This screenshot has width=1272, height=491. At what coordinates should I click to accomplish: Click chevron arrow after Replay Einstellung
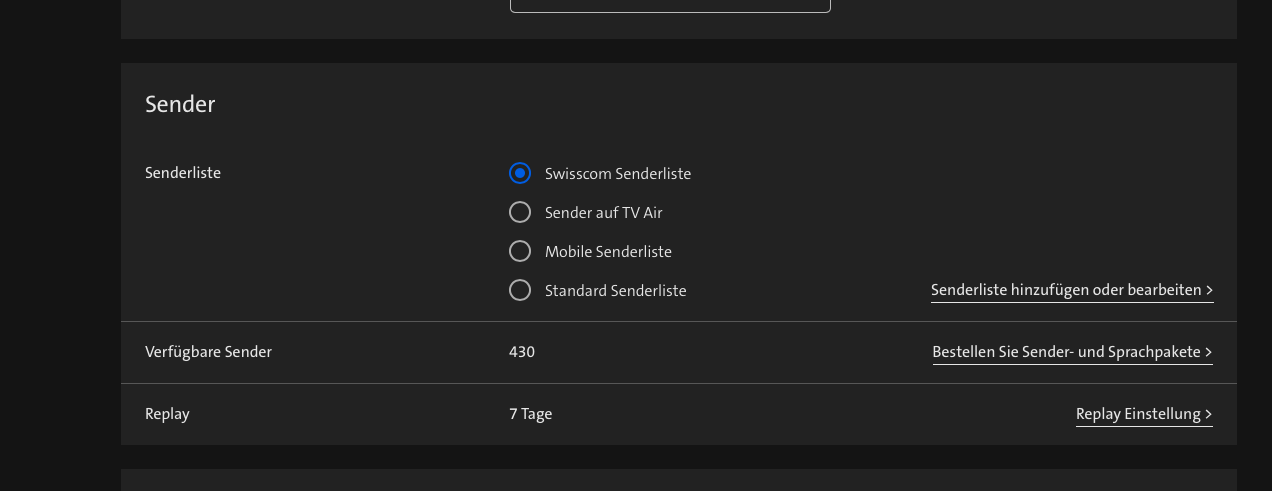tap(1209, 415)
